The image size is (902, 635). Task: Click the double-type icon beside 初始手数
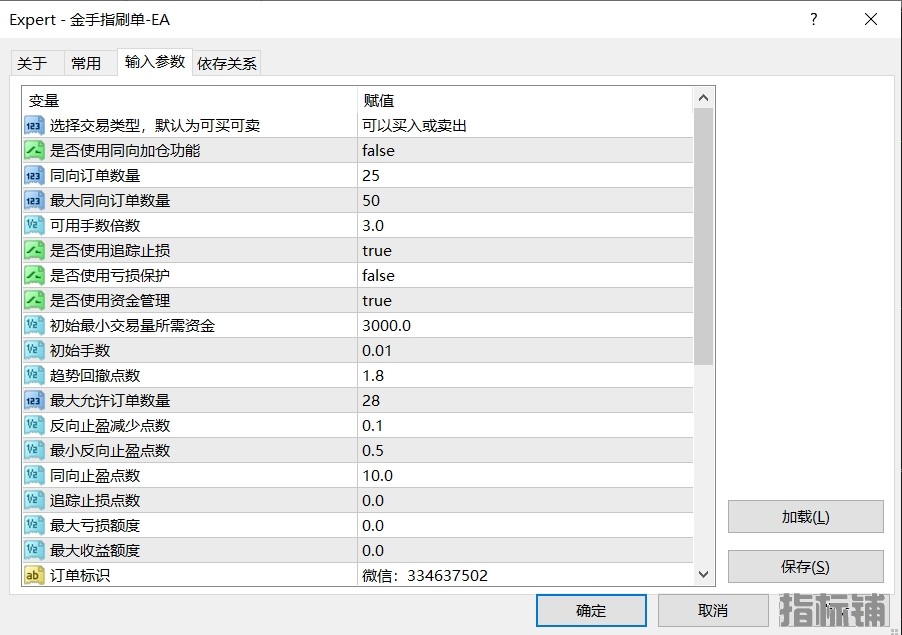[34, 350]
